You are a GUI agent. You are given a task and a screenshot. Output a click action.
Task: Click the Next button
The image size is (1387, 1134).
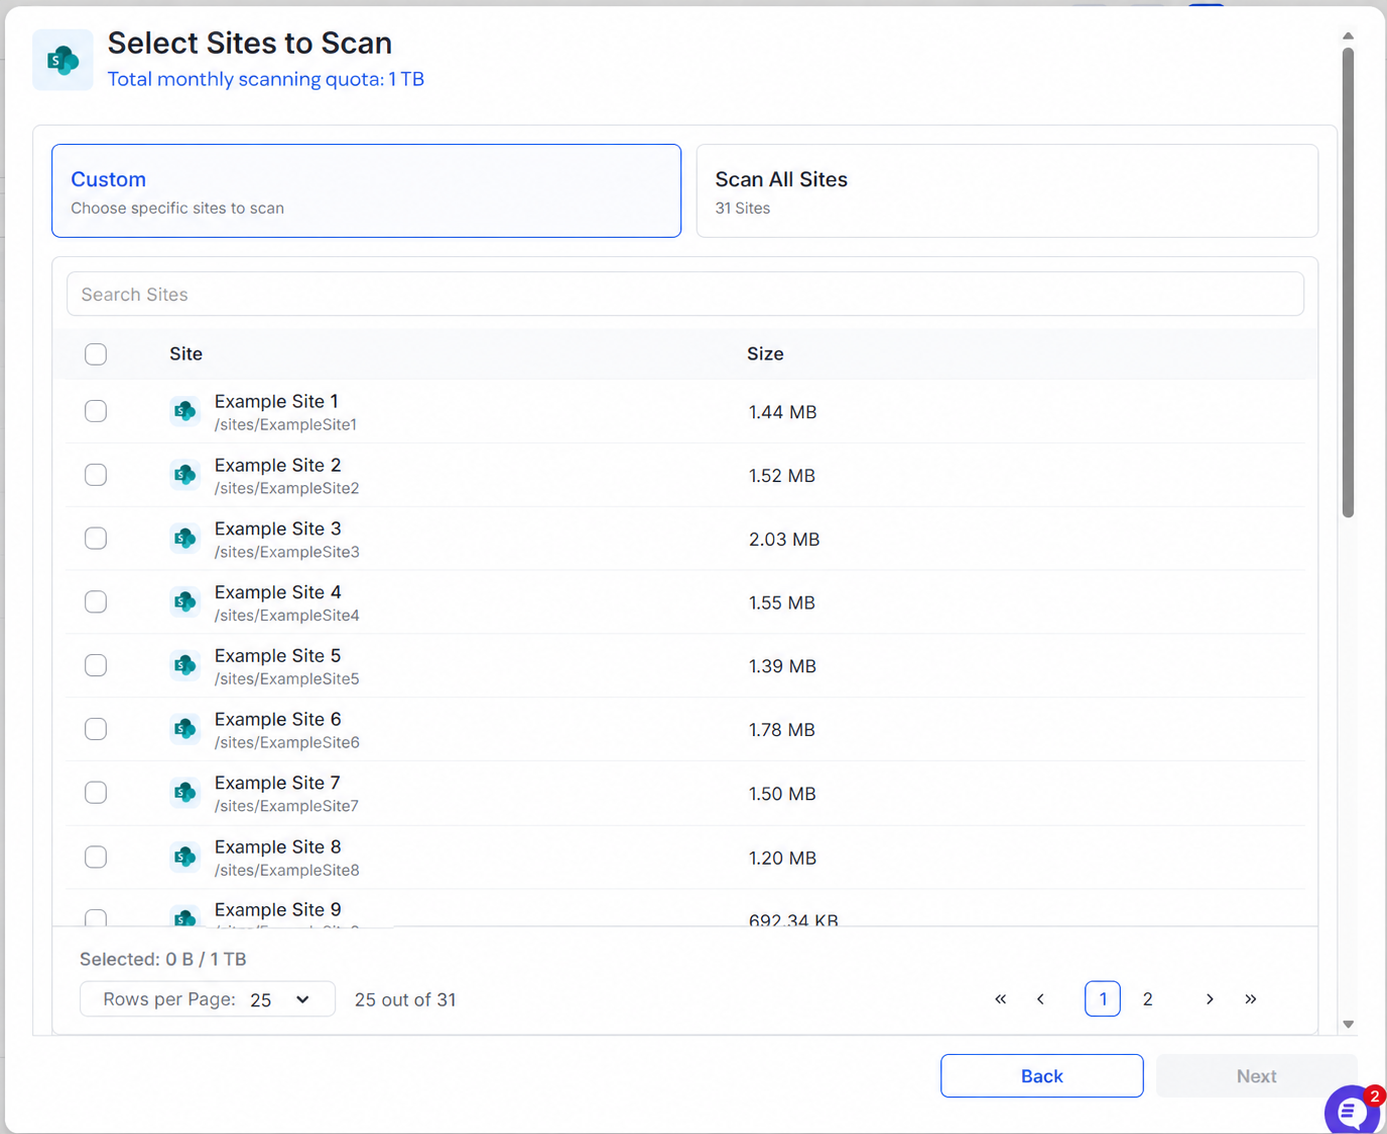[x=1257, y=1076]
